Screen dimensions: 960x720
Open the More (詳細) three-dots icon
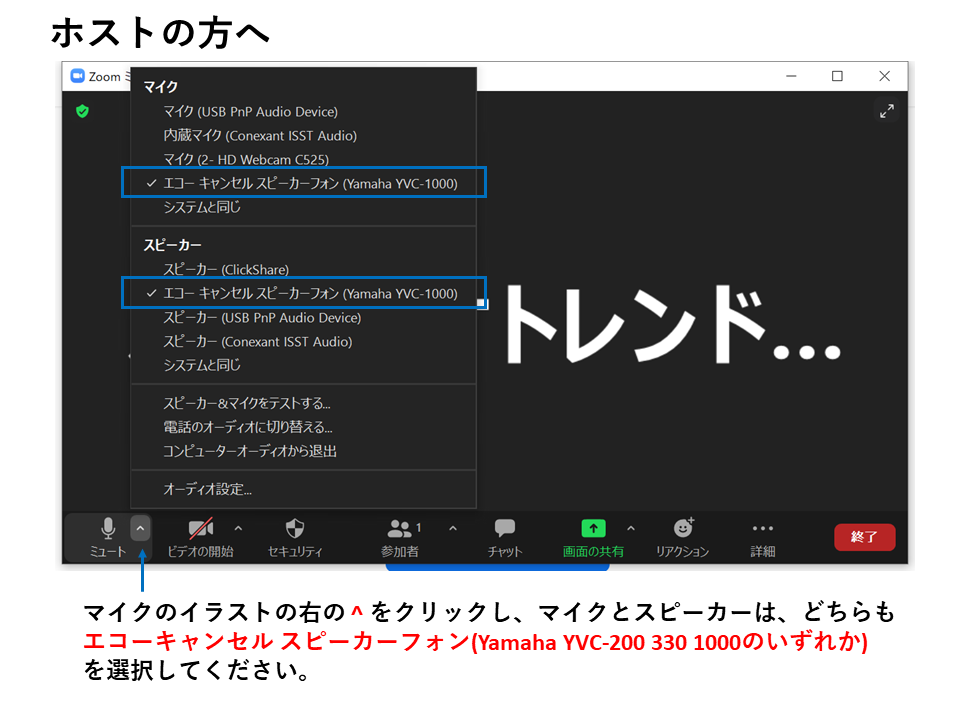pyautogui.click(x=763, y=528)
